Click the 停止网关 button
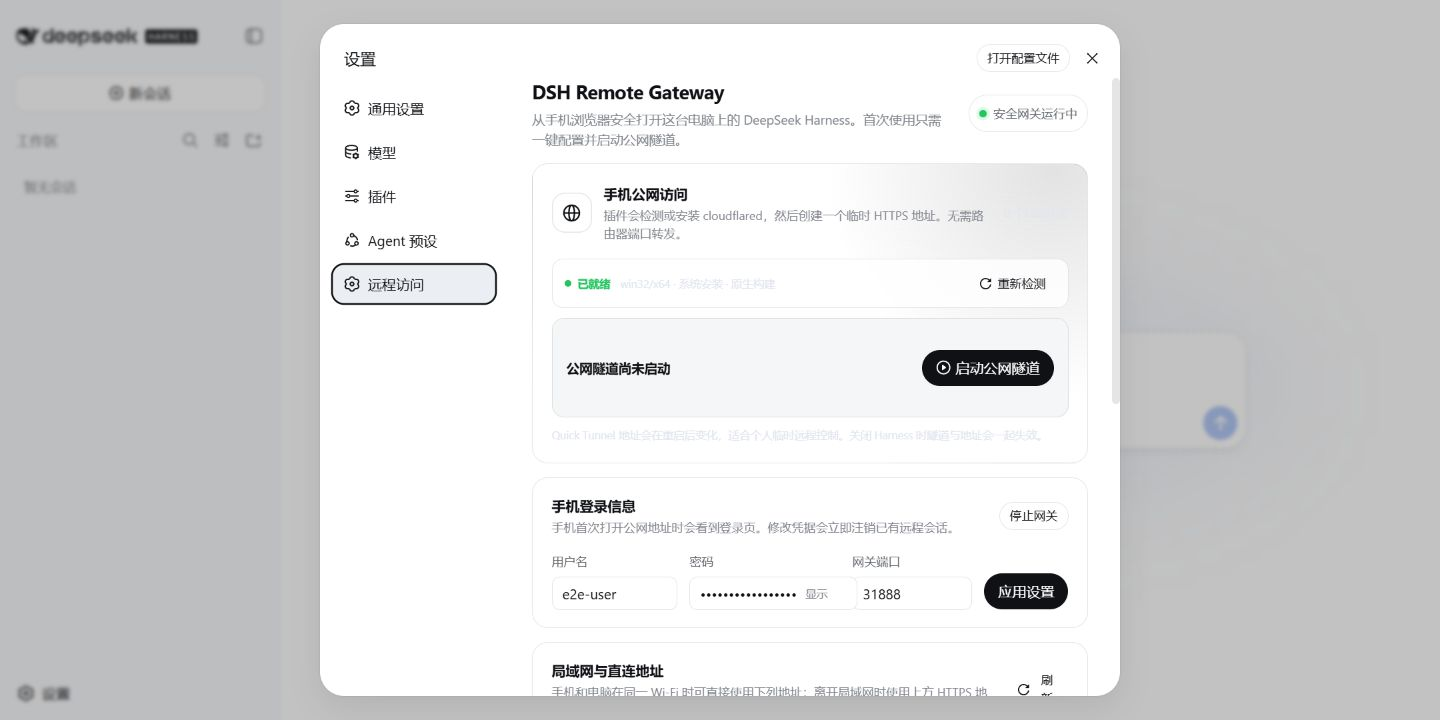1440x720 pixels. [1034, 516]
